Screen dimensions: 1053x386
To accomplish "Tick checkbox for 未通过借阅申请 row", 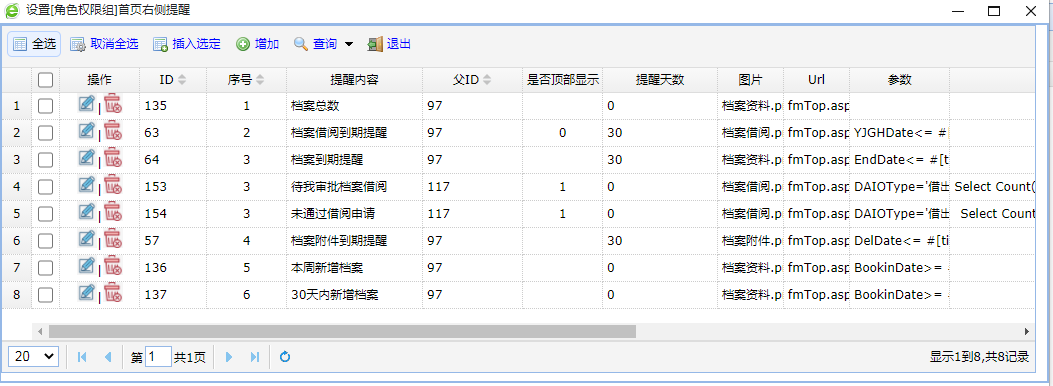I will (x=45, y=213).
